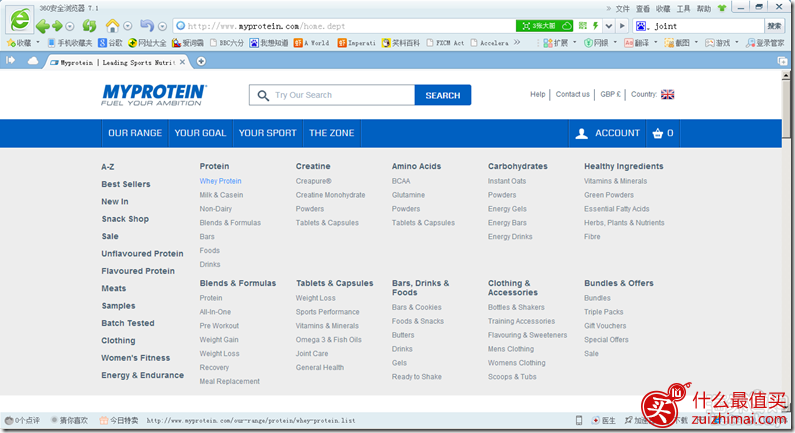Viewport: 795px width, 433px height.
Task: Open the 查看 menu
Action: point(643,9)
